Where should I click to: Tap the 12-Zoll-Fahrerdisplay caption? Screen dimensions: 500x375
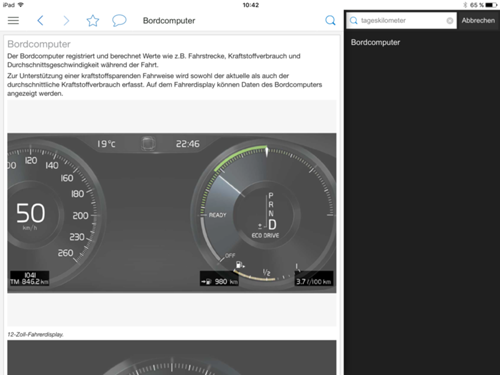35,334
